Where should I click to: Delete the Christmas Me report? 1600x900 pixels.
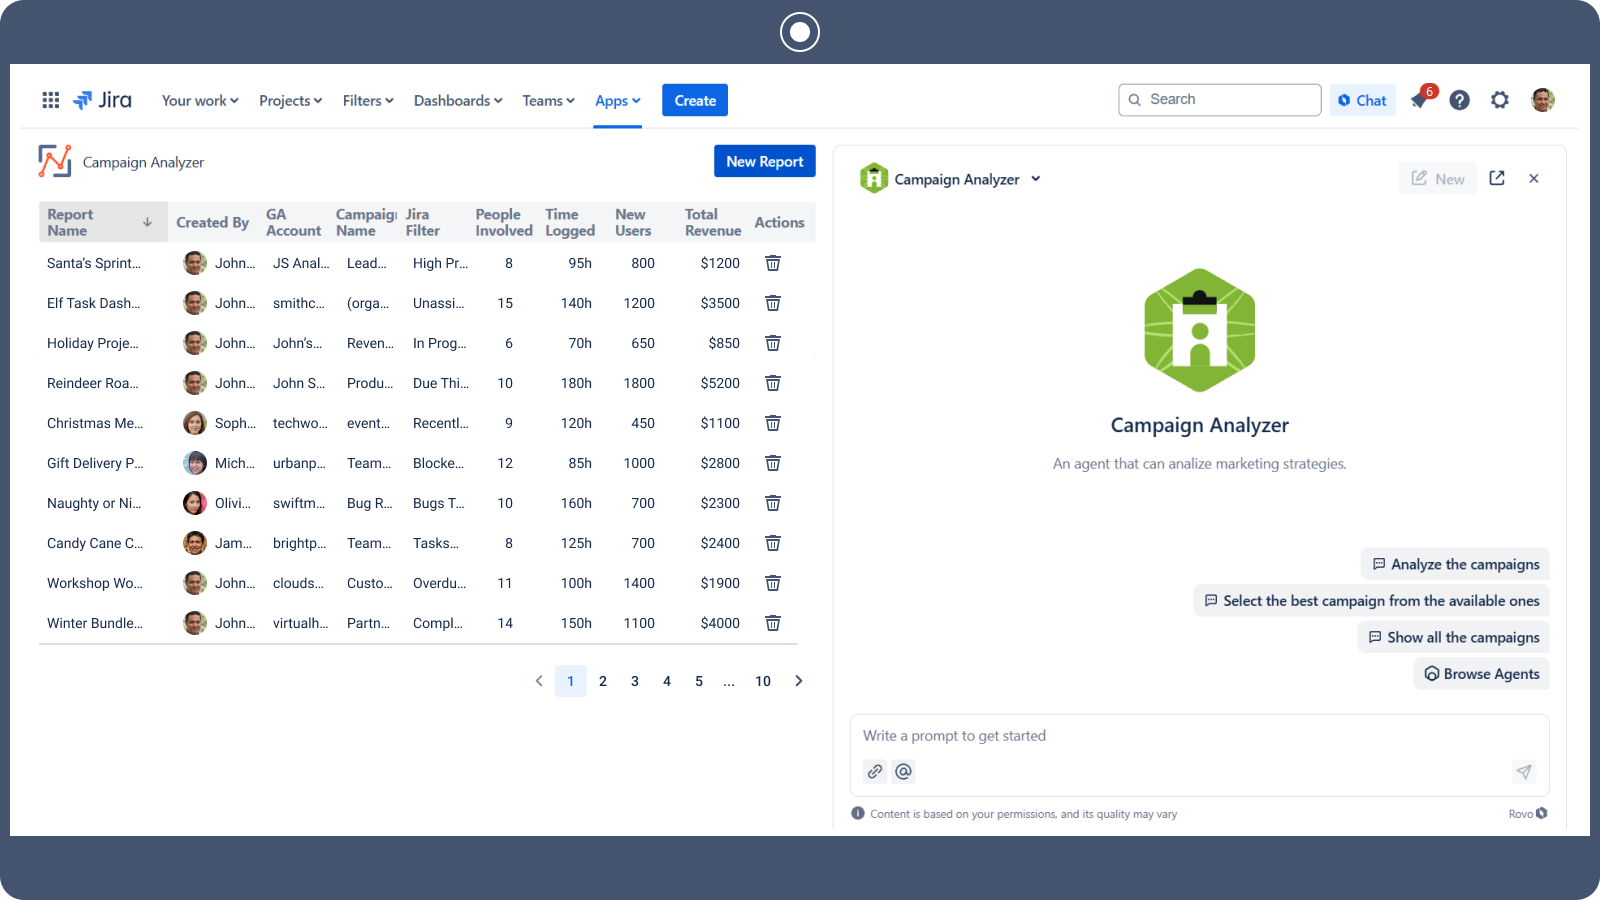coord(773,423)
